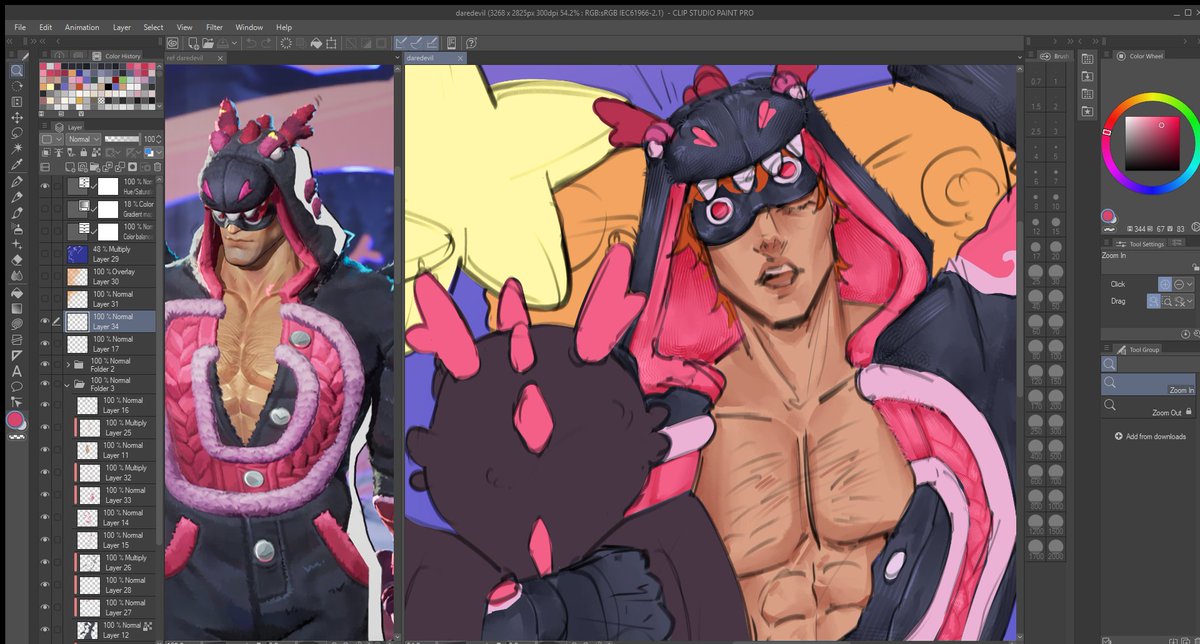Select the Move layer tool
The image size is (1200, 644).
click(x=17, y=117)
